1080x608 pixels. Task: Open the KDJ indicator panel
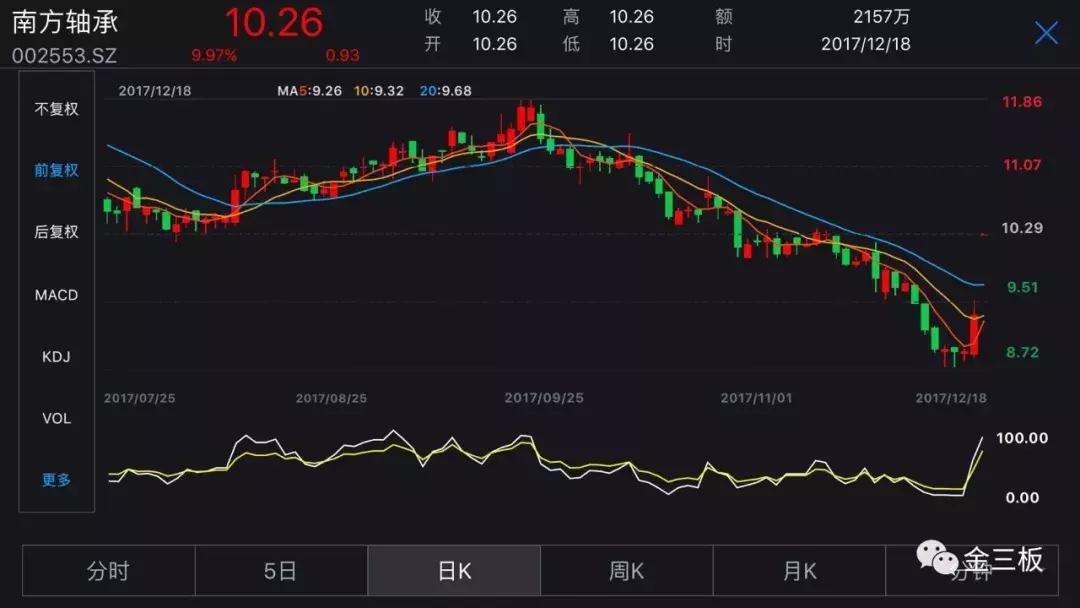(x=55, y=356)
